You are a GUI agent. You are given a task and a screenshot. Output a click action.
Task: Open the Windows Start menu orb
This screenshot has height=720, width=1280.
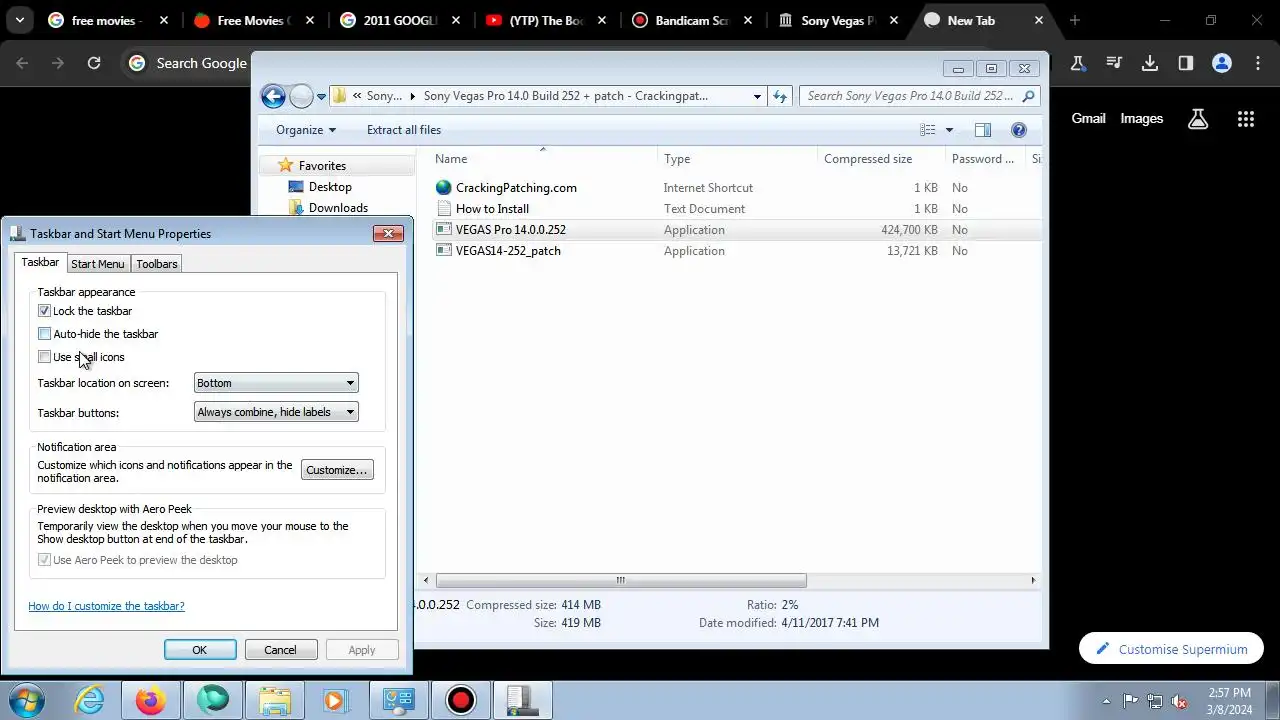pyautogui.click(x=26, y=699)
